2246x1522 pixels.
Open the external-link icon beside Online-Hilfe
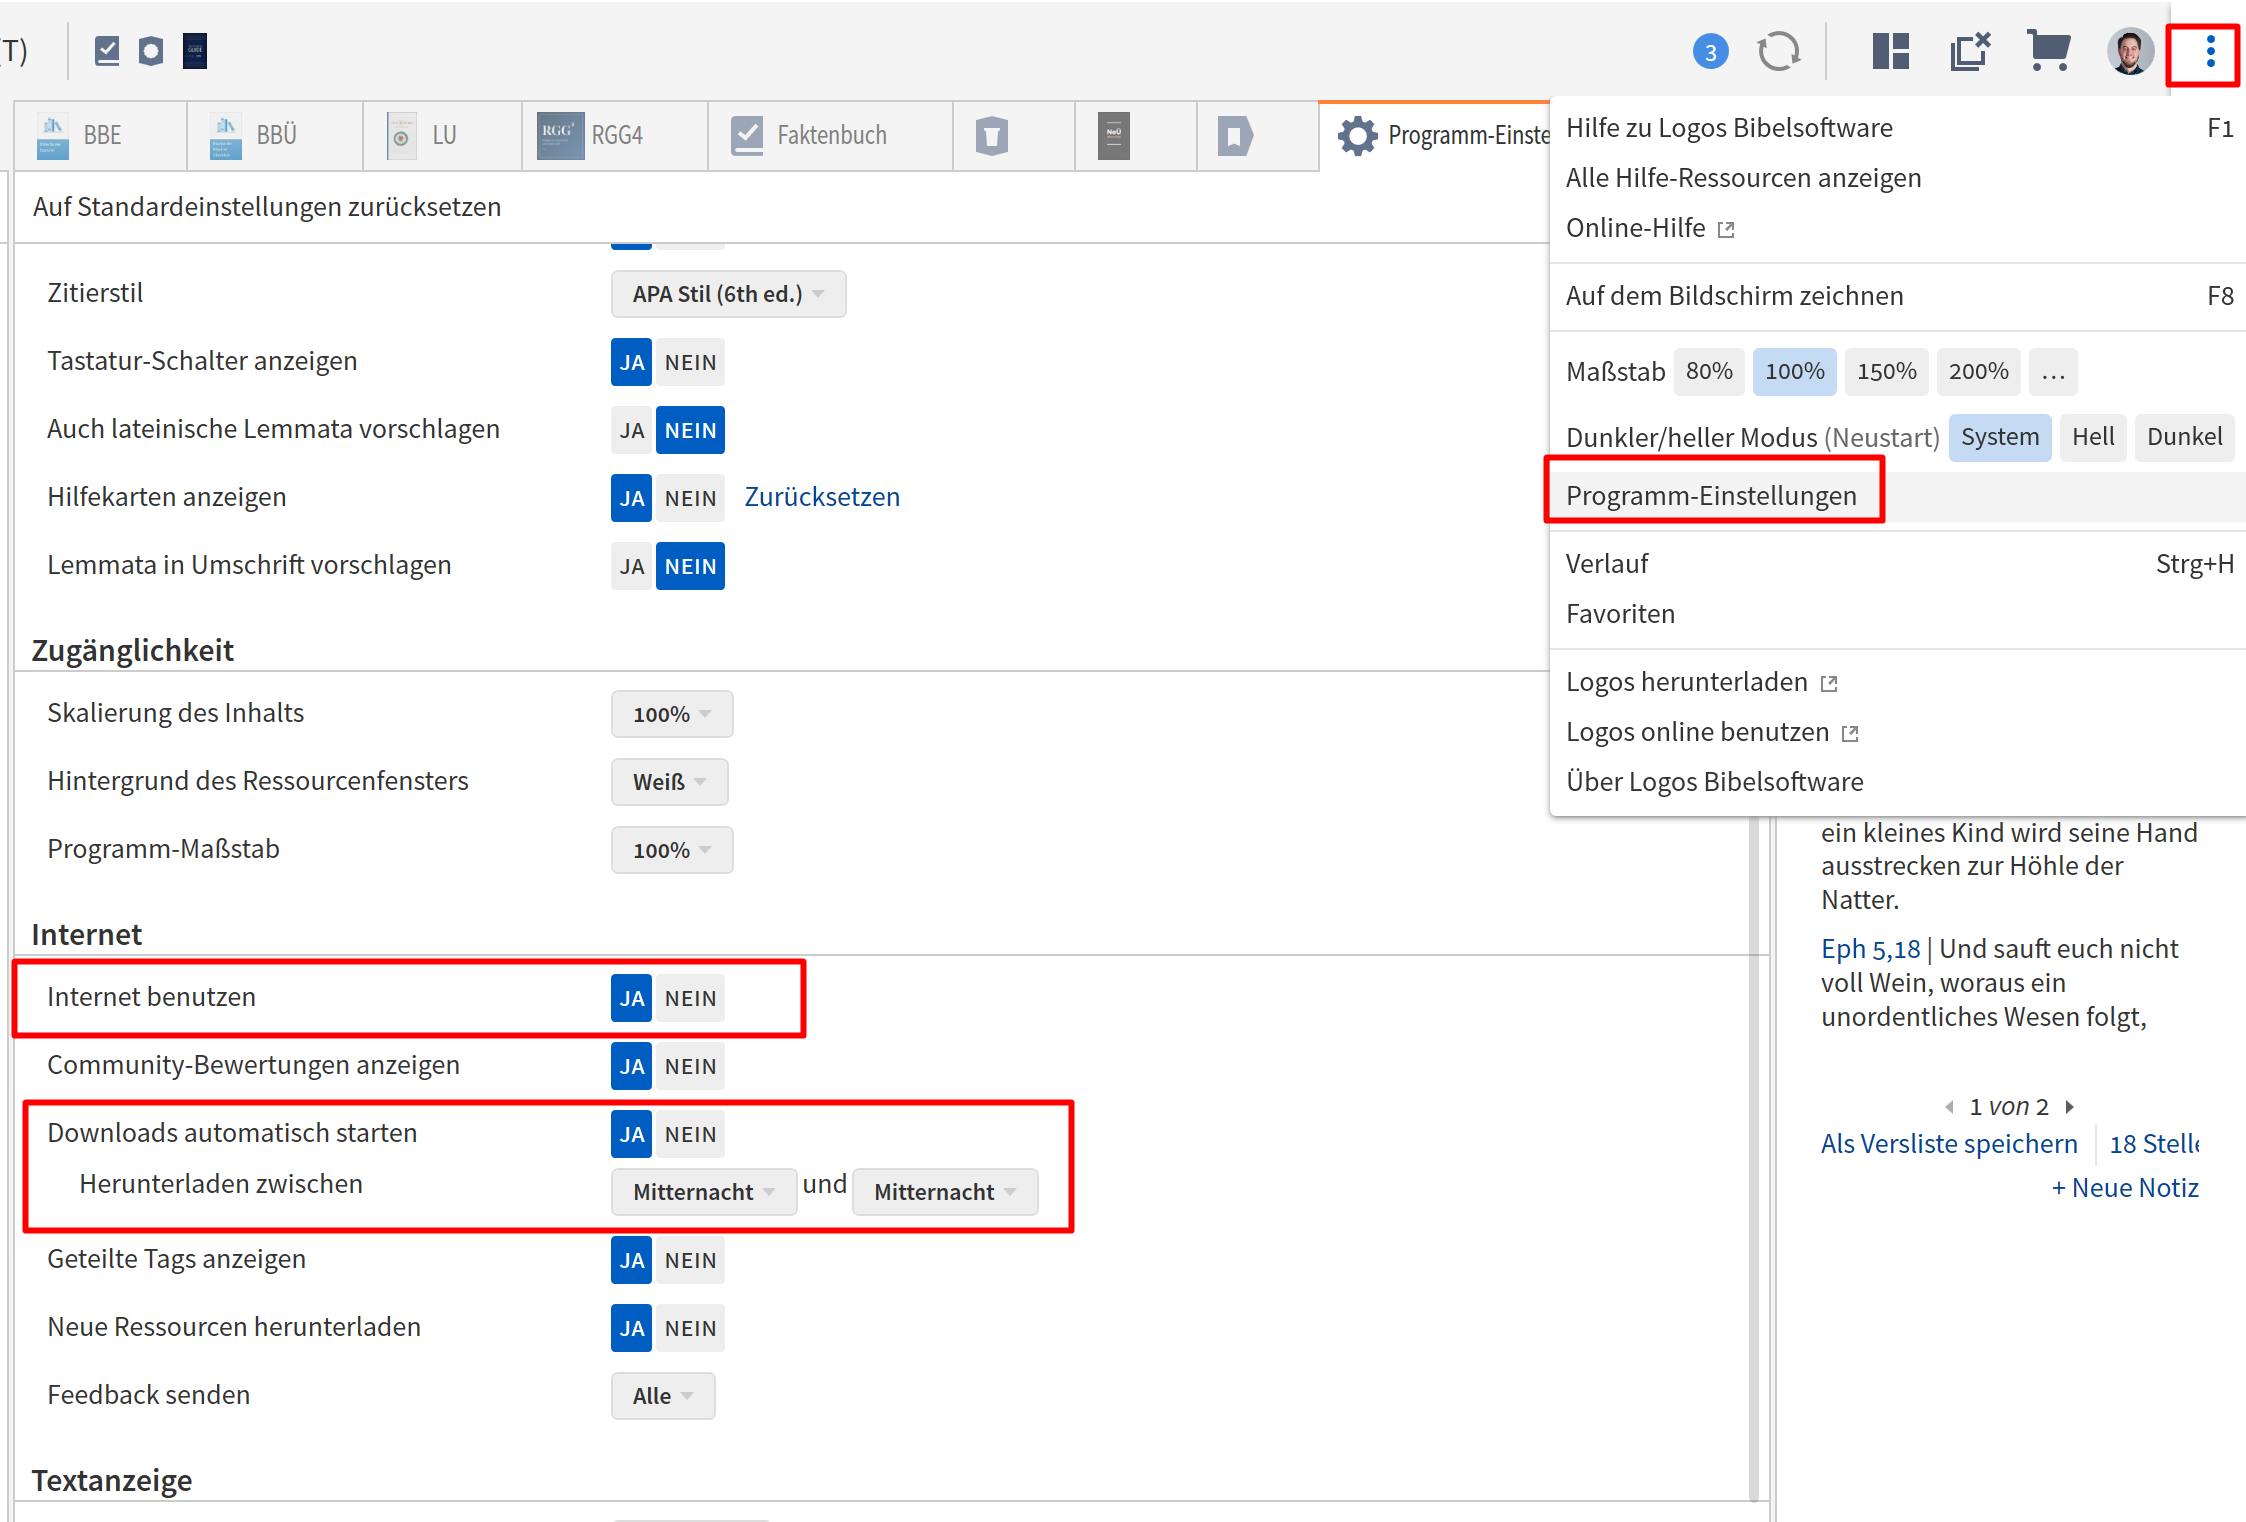coord(1726,230)
